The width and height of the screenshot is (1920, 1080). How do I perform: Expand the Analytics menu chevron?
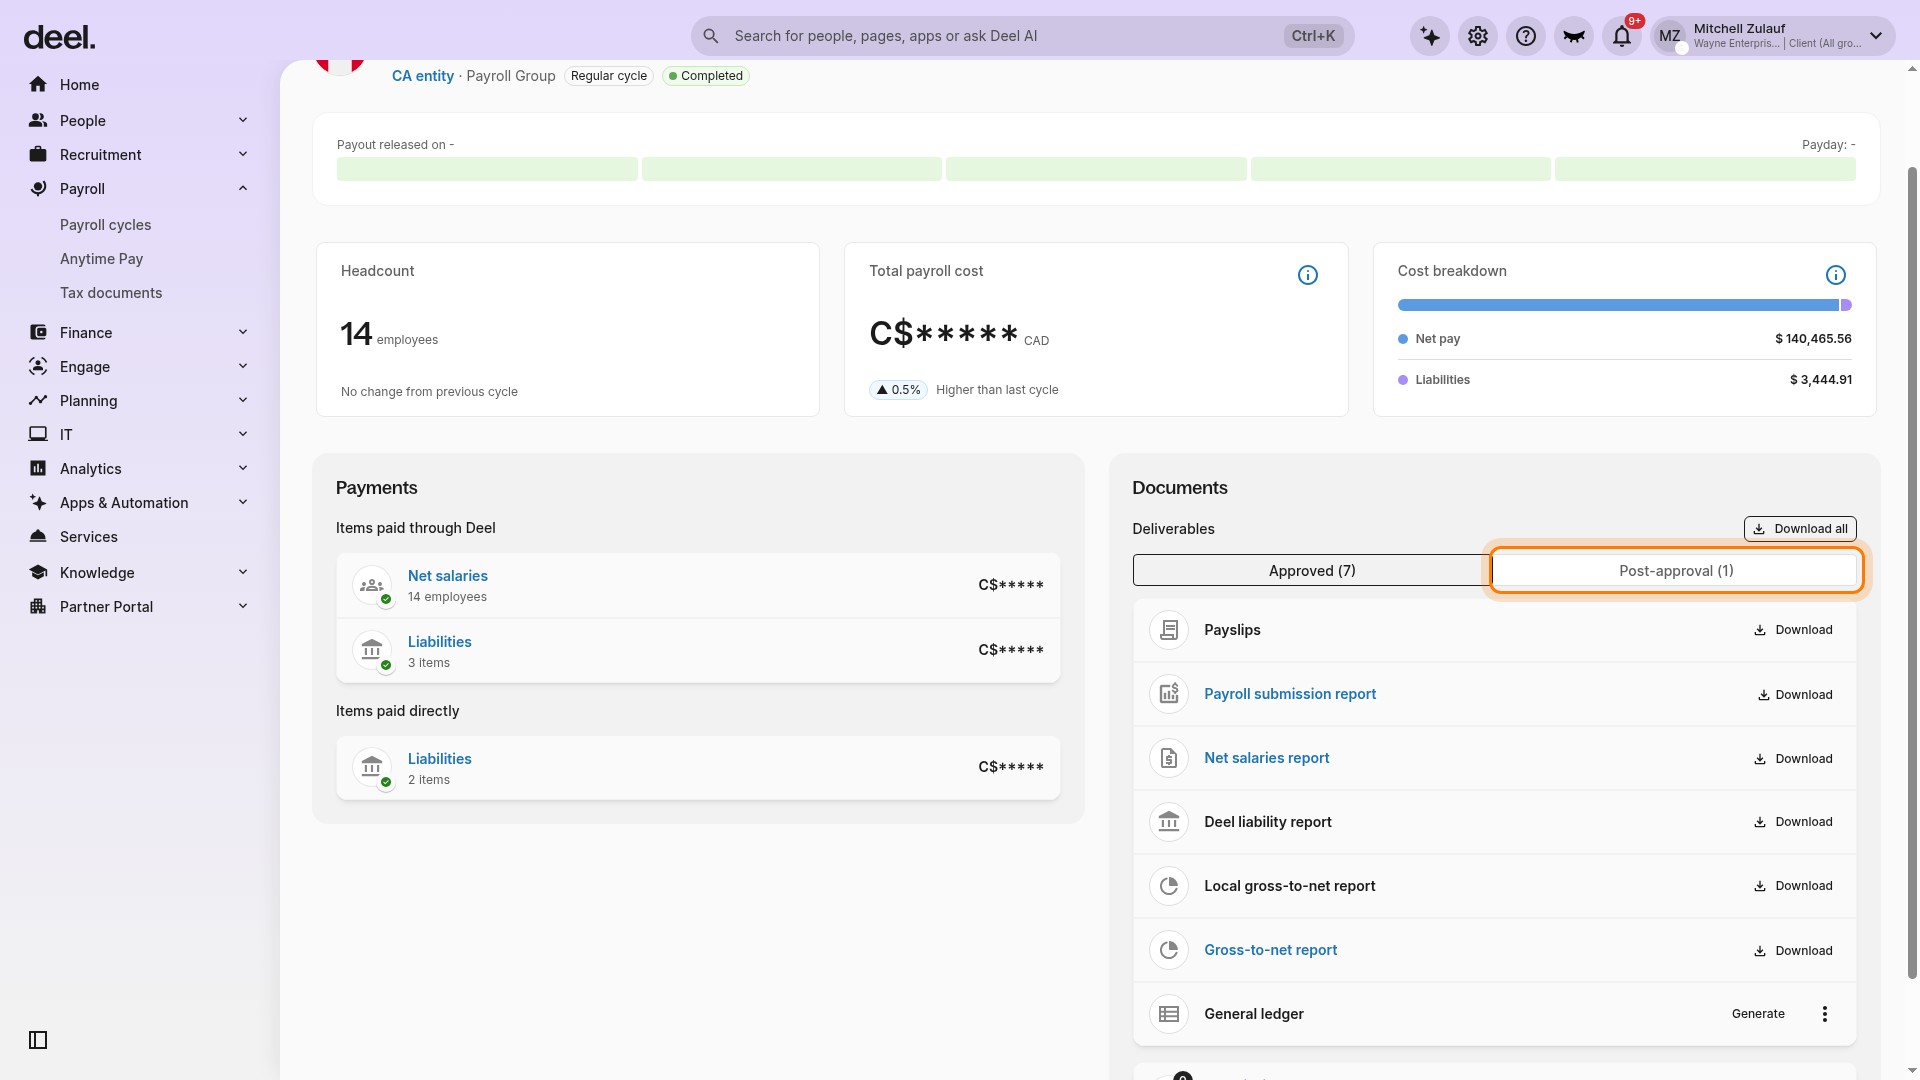243,468
